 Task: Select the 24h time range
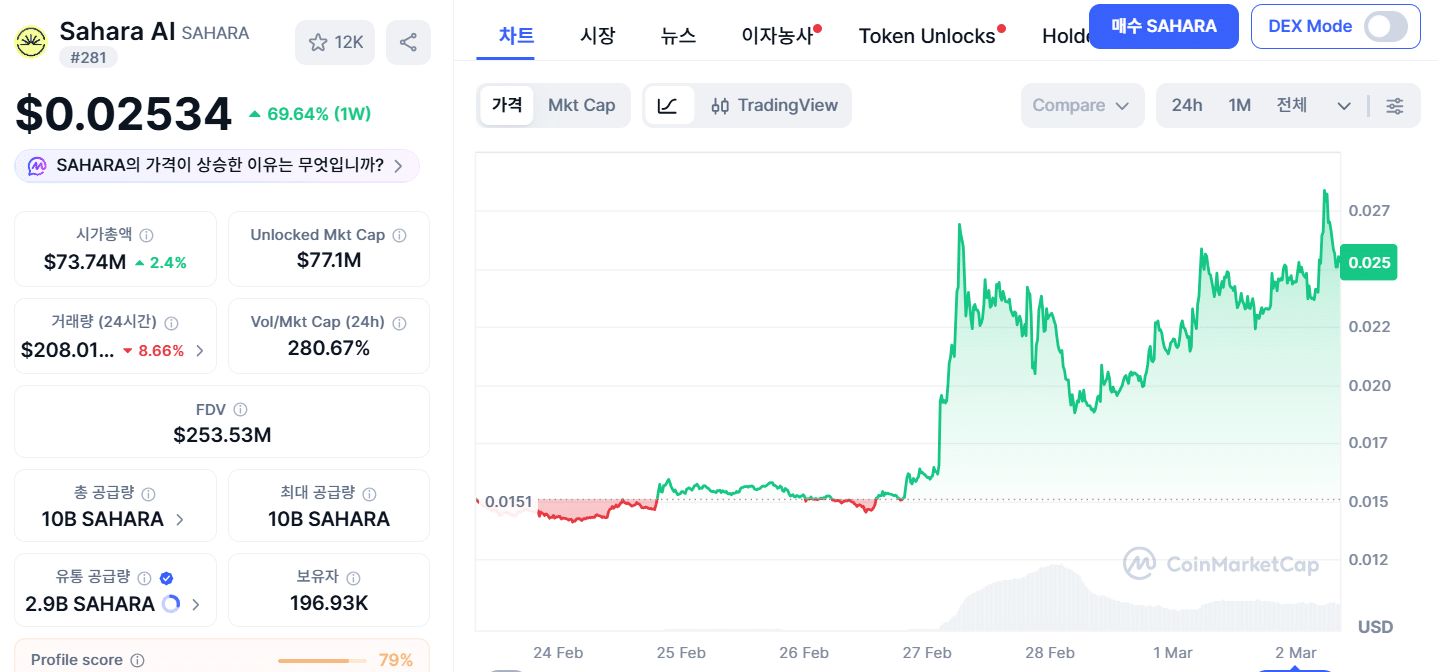(x=1186, y=104)
